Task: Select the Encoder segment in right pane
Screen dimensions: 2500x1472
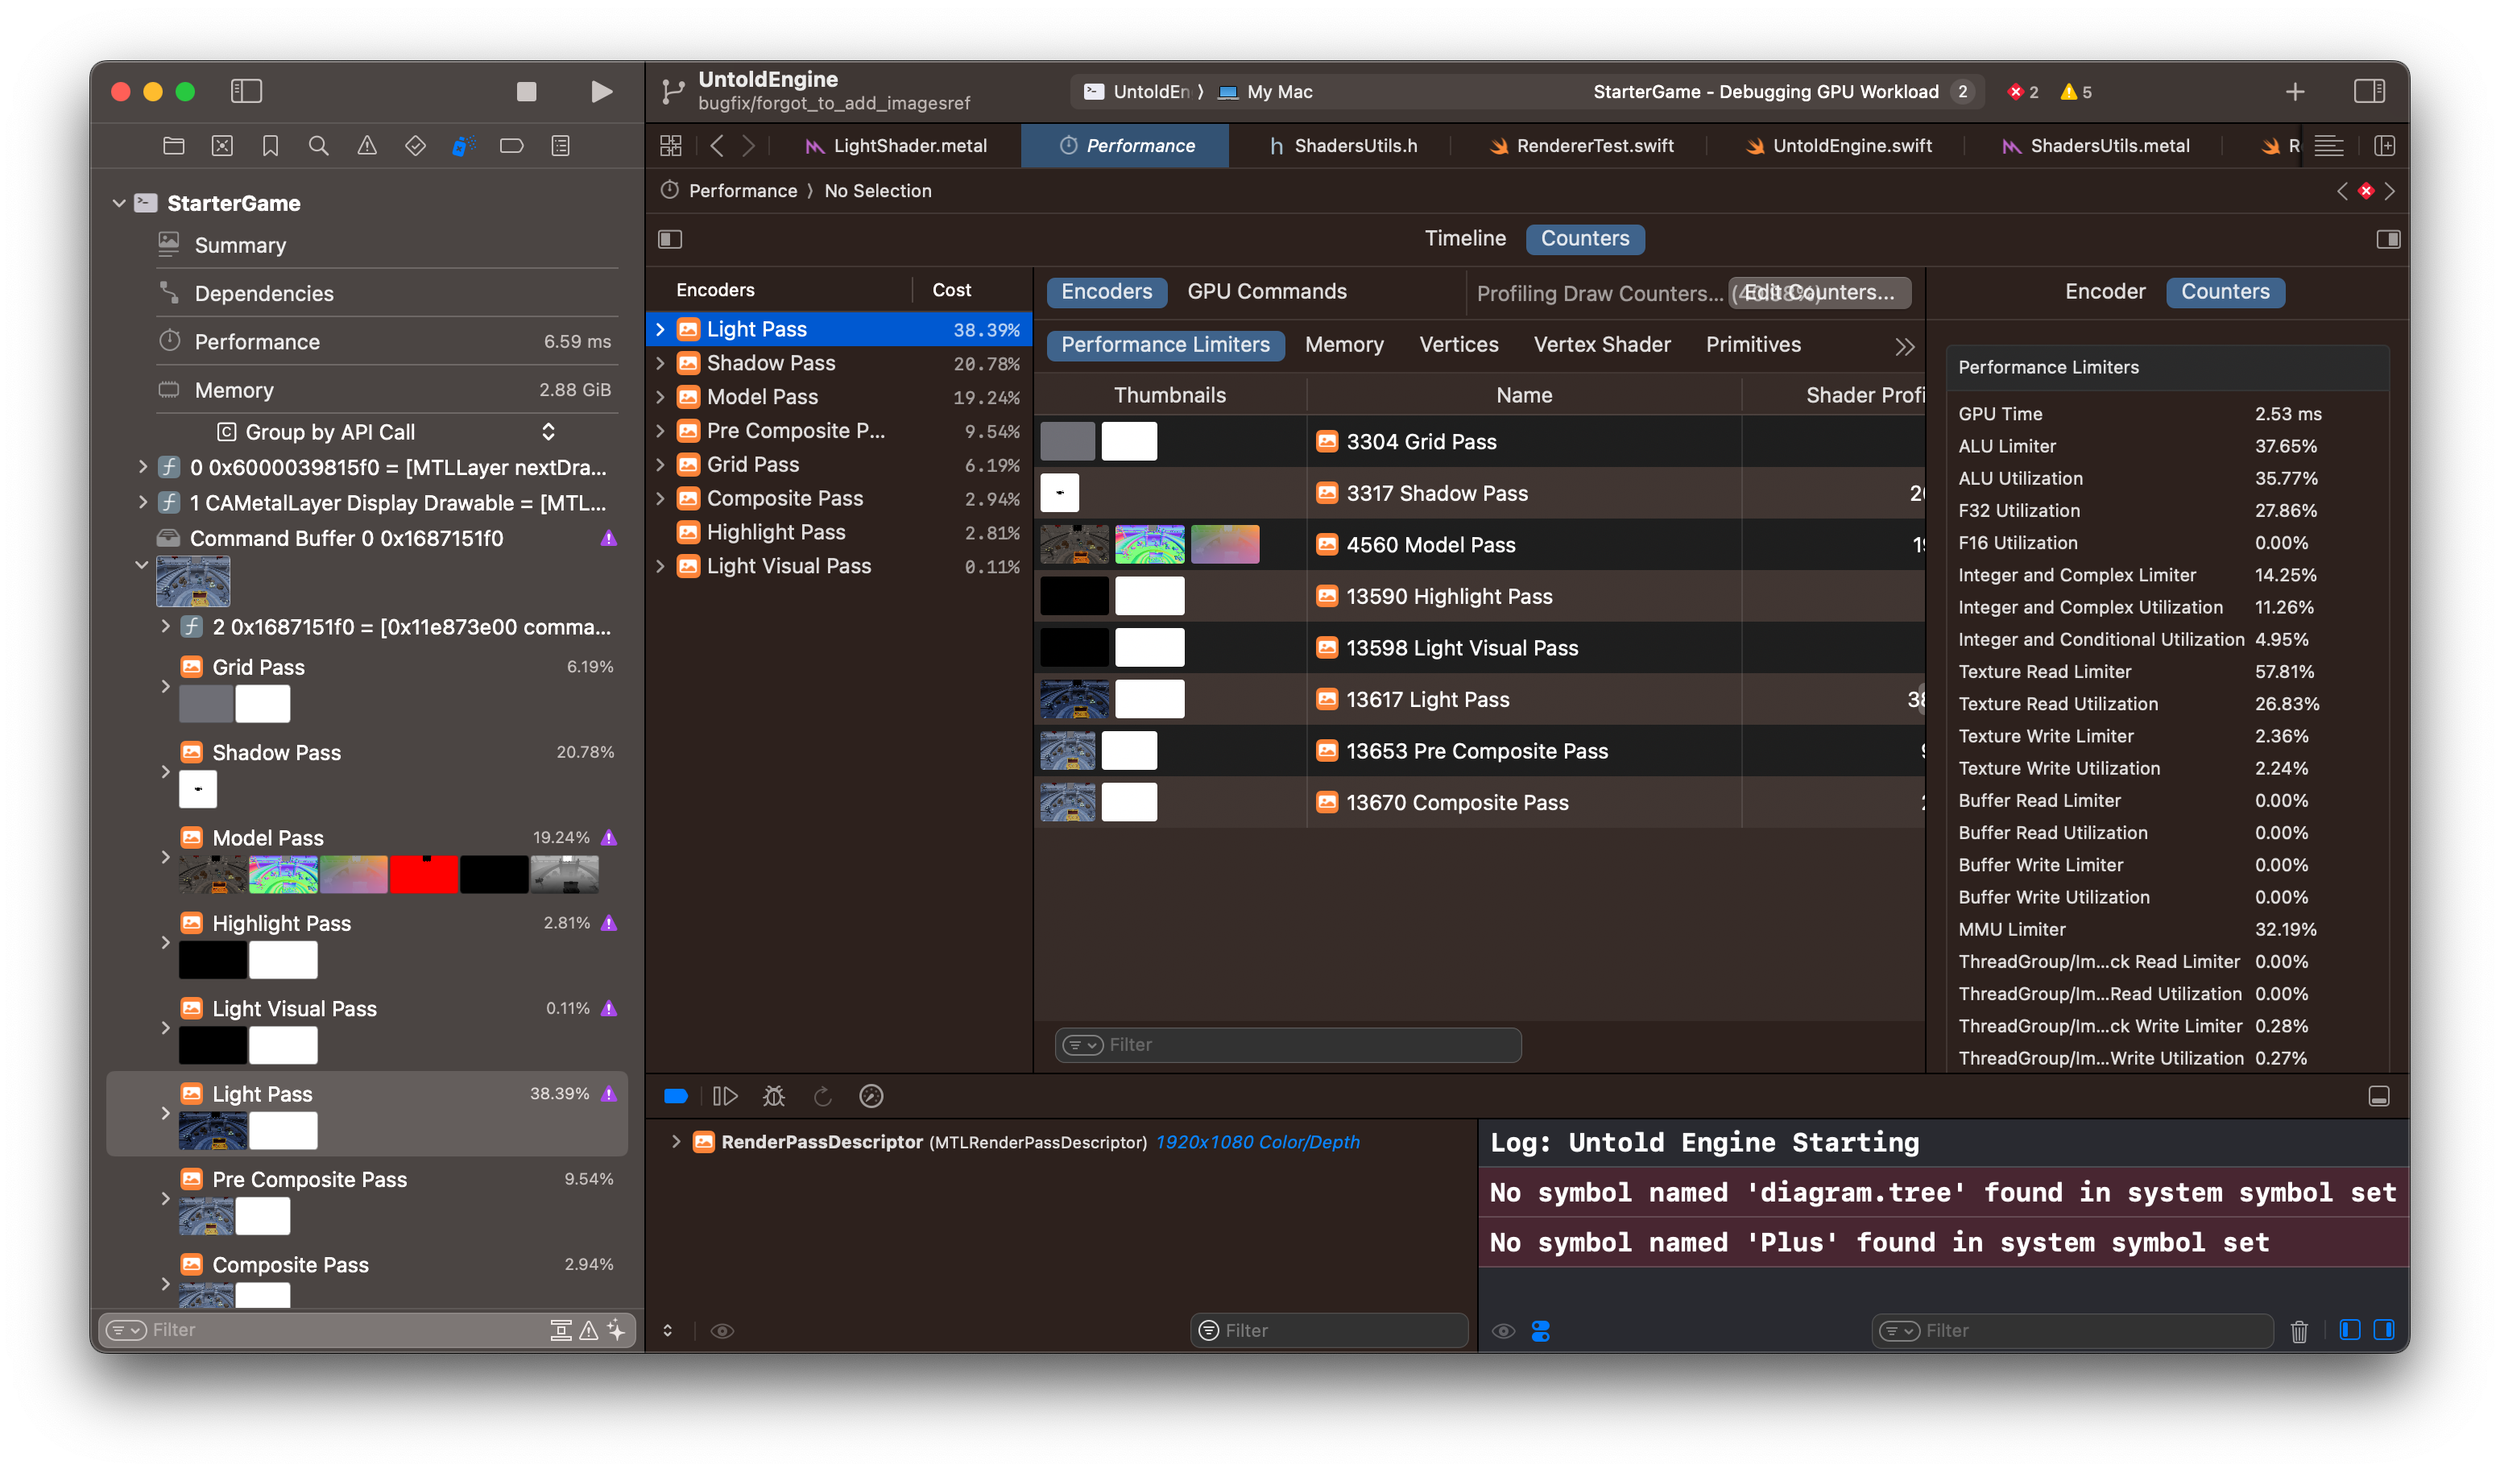Action: (2105, 291)
